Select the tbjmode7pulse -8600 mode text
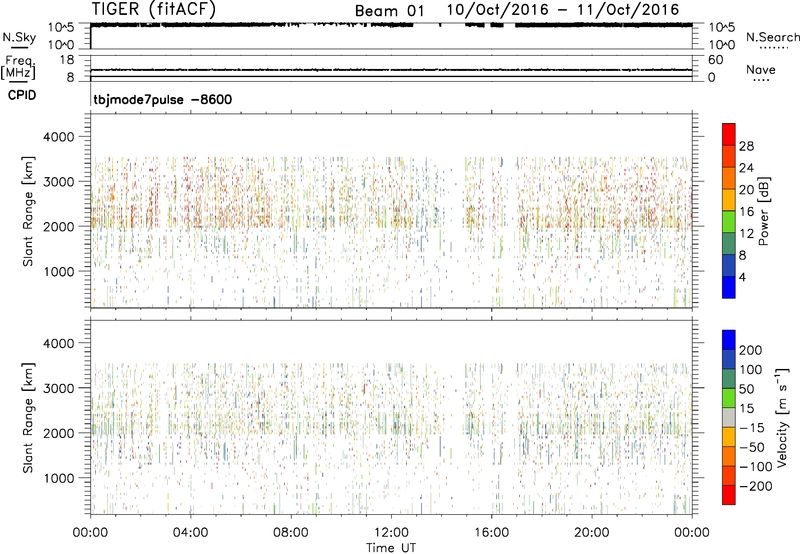 162,99
